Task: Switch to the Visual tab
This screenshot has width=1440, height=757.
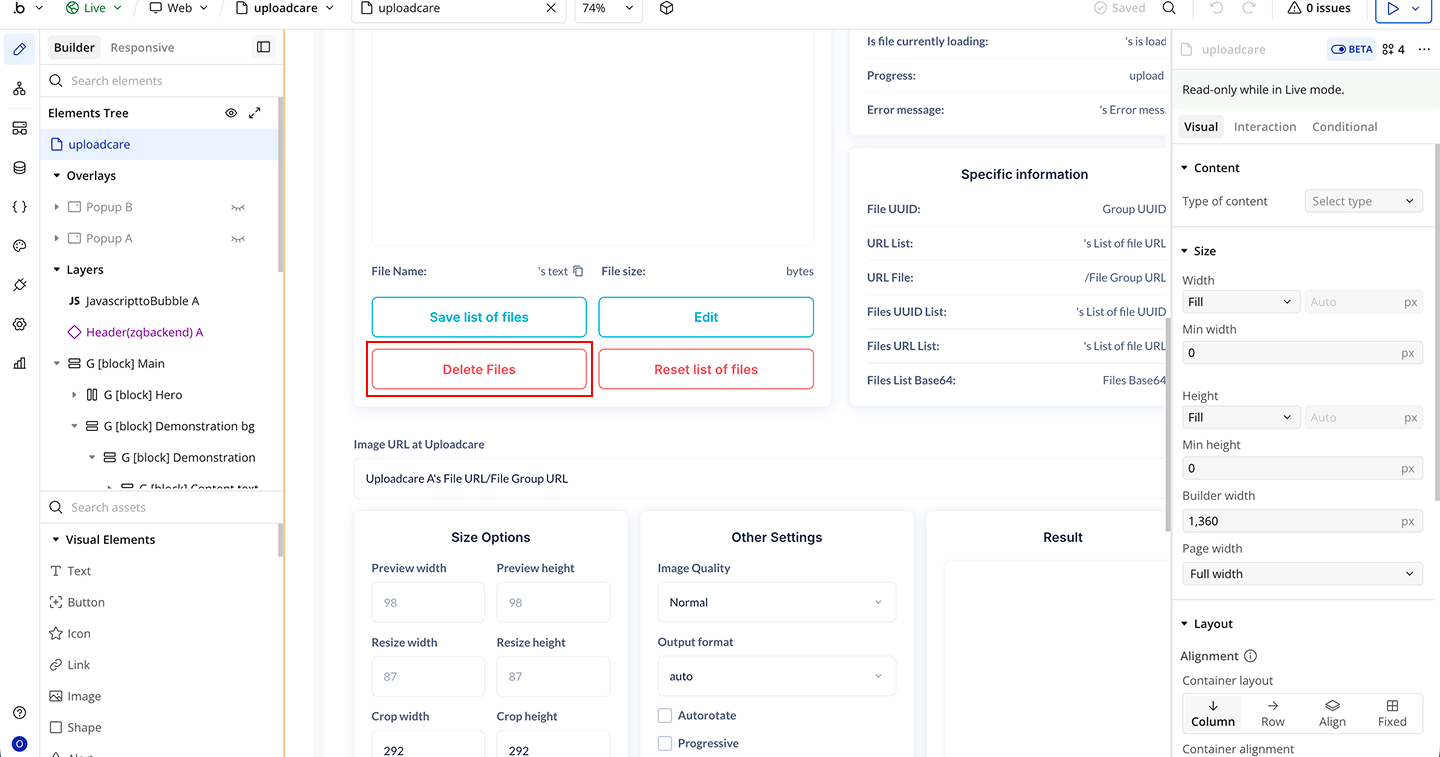Action: (x=1201, y=127)
